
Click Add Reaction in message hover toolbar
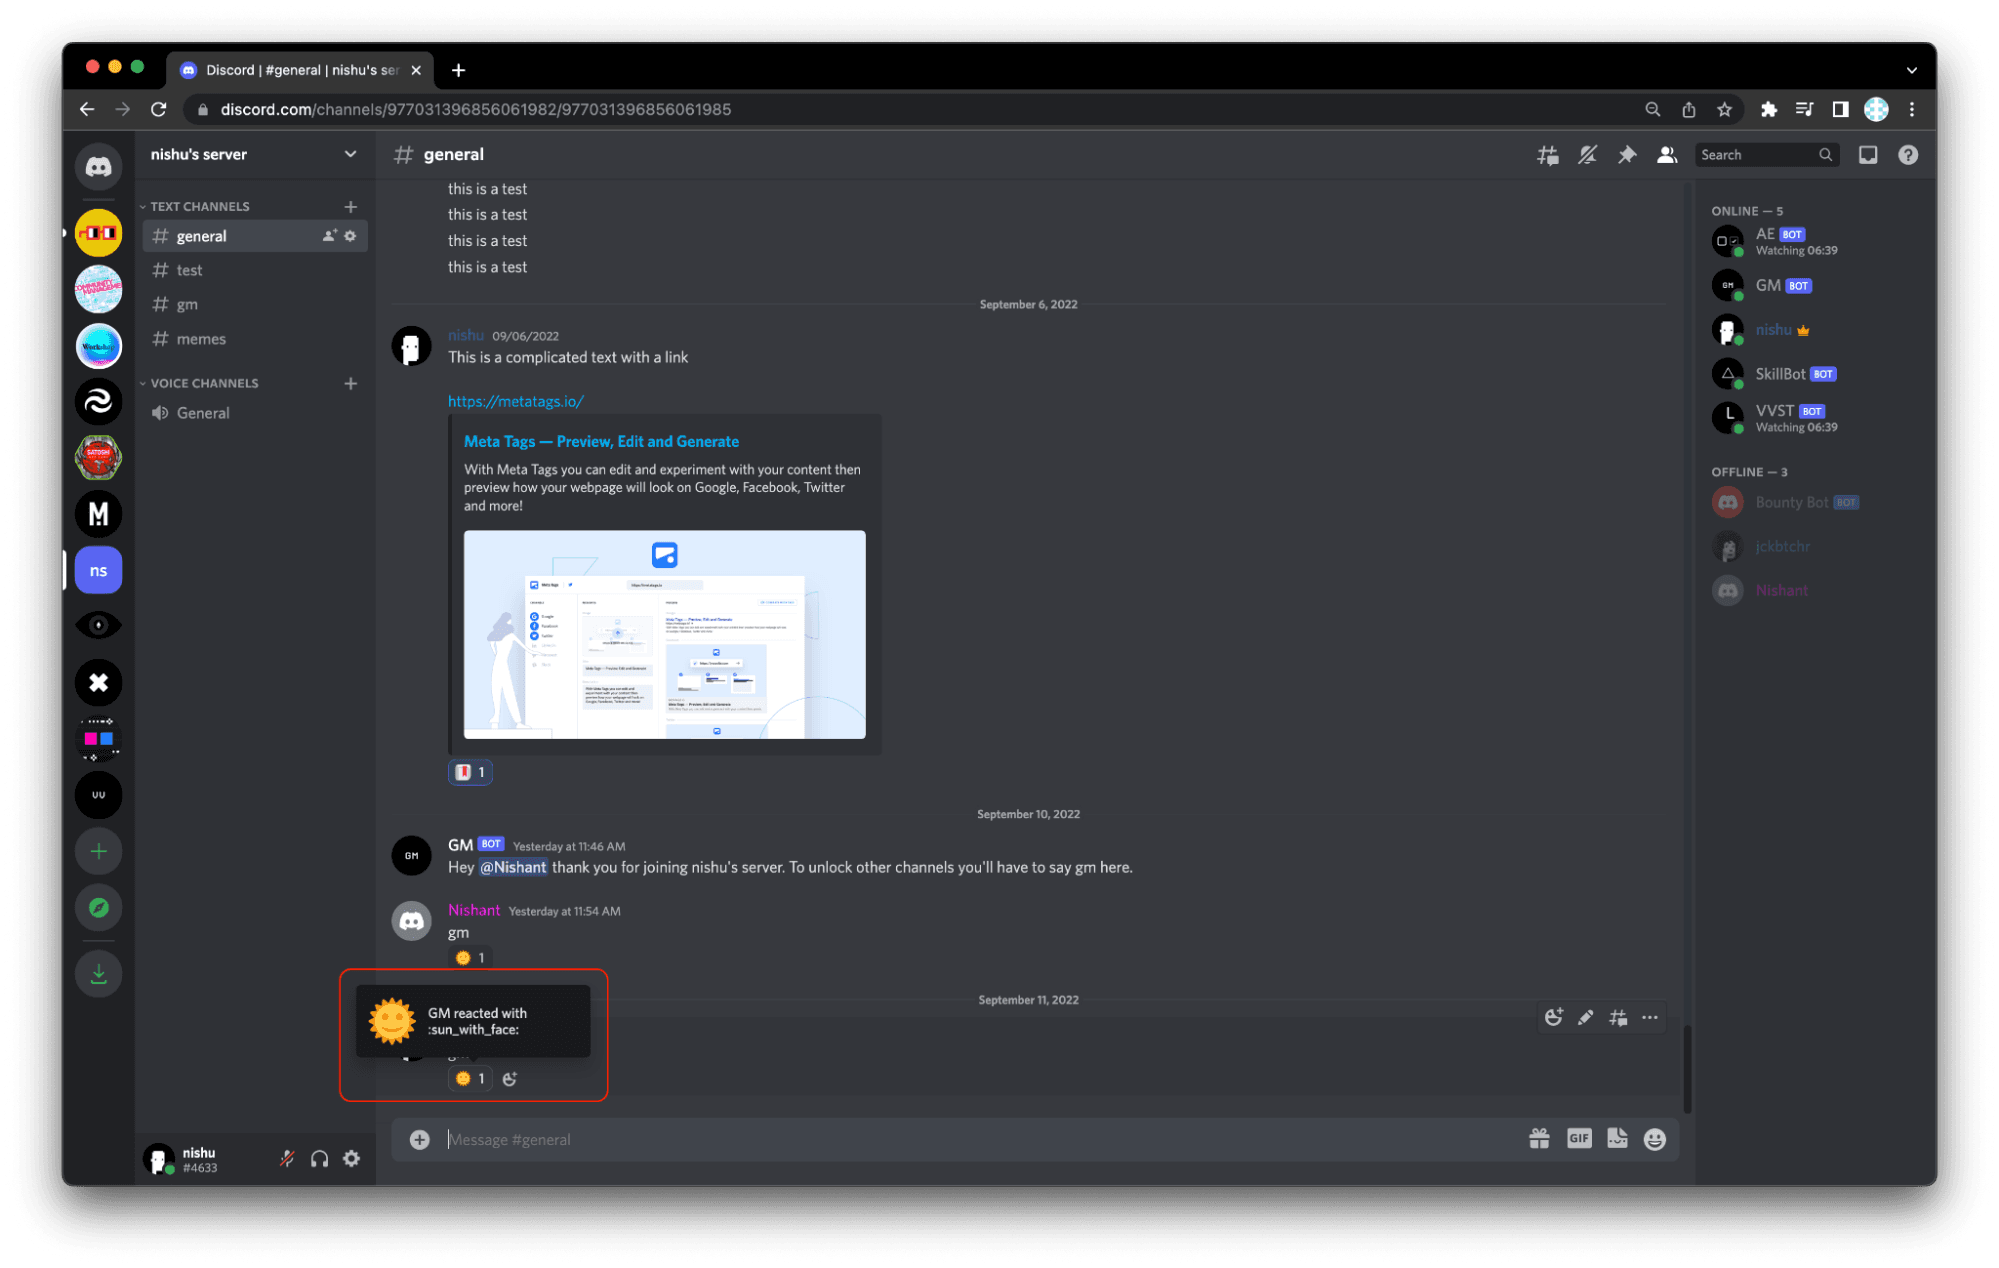[1553, 1017]
